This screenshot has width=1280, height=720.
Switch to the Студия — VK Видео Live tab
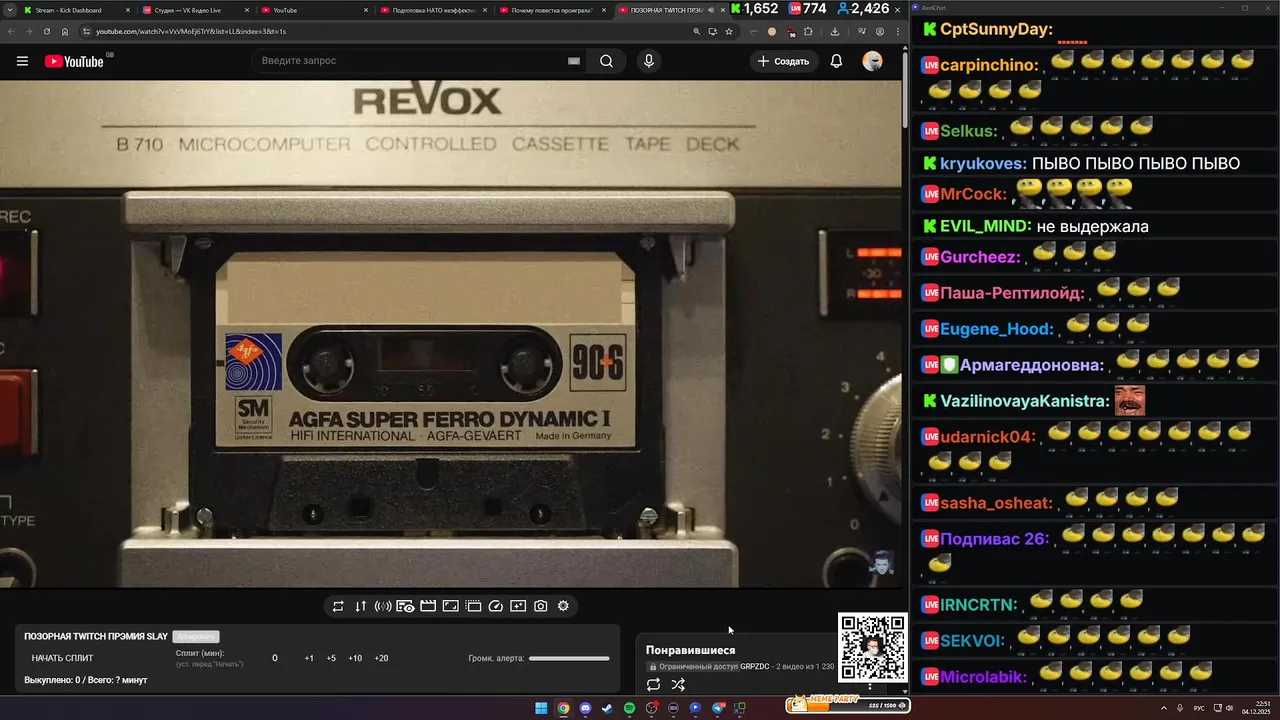(195, 10)
